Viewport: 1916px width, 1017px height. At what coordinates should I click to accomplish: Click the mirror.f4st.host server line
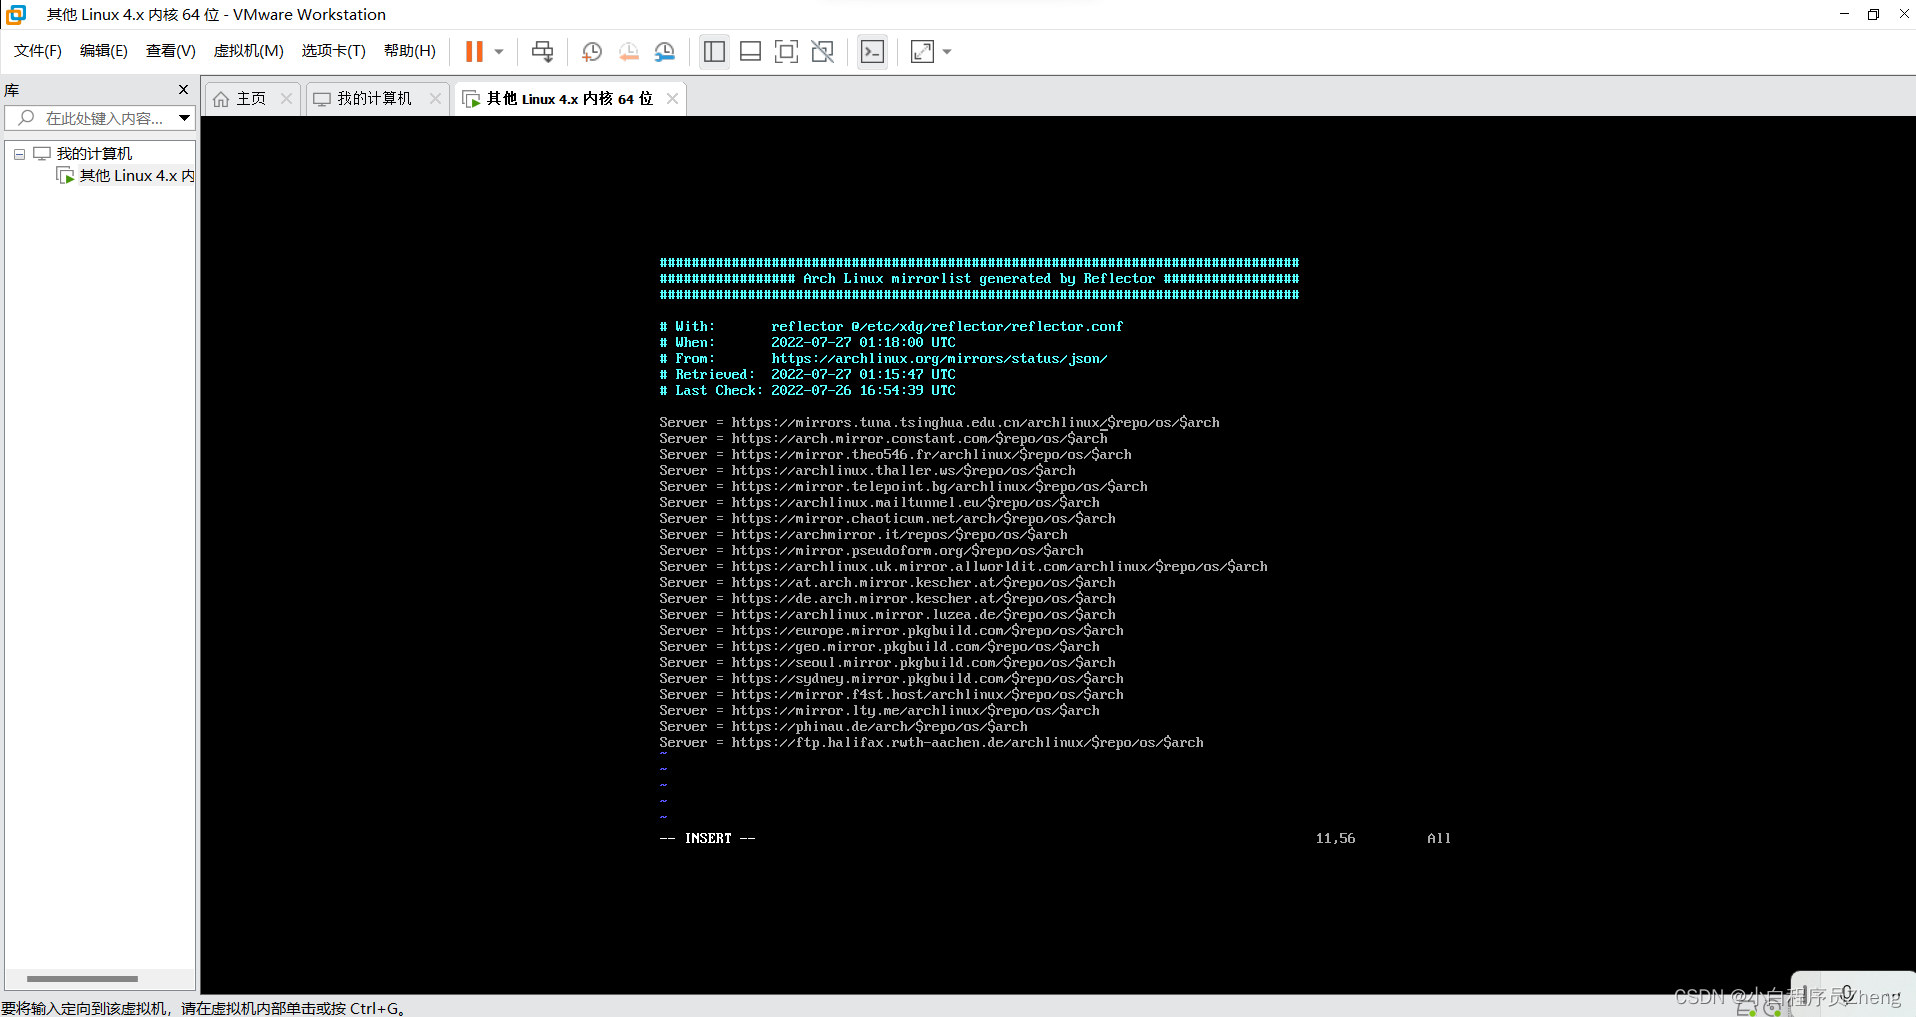(x=891, y=695)
